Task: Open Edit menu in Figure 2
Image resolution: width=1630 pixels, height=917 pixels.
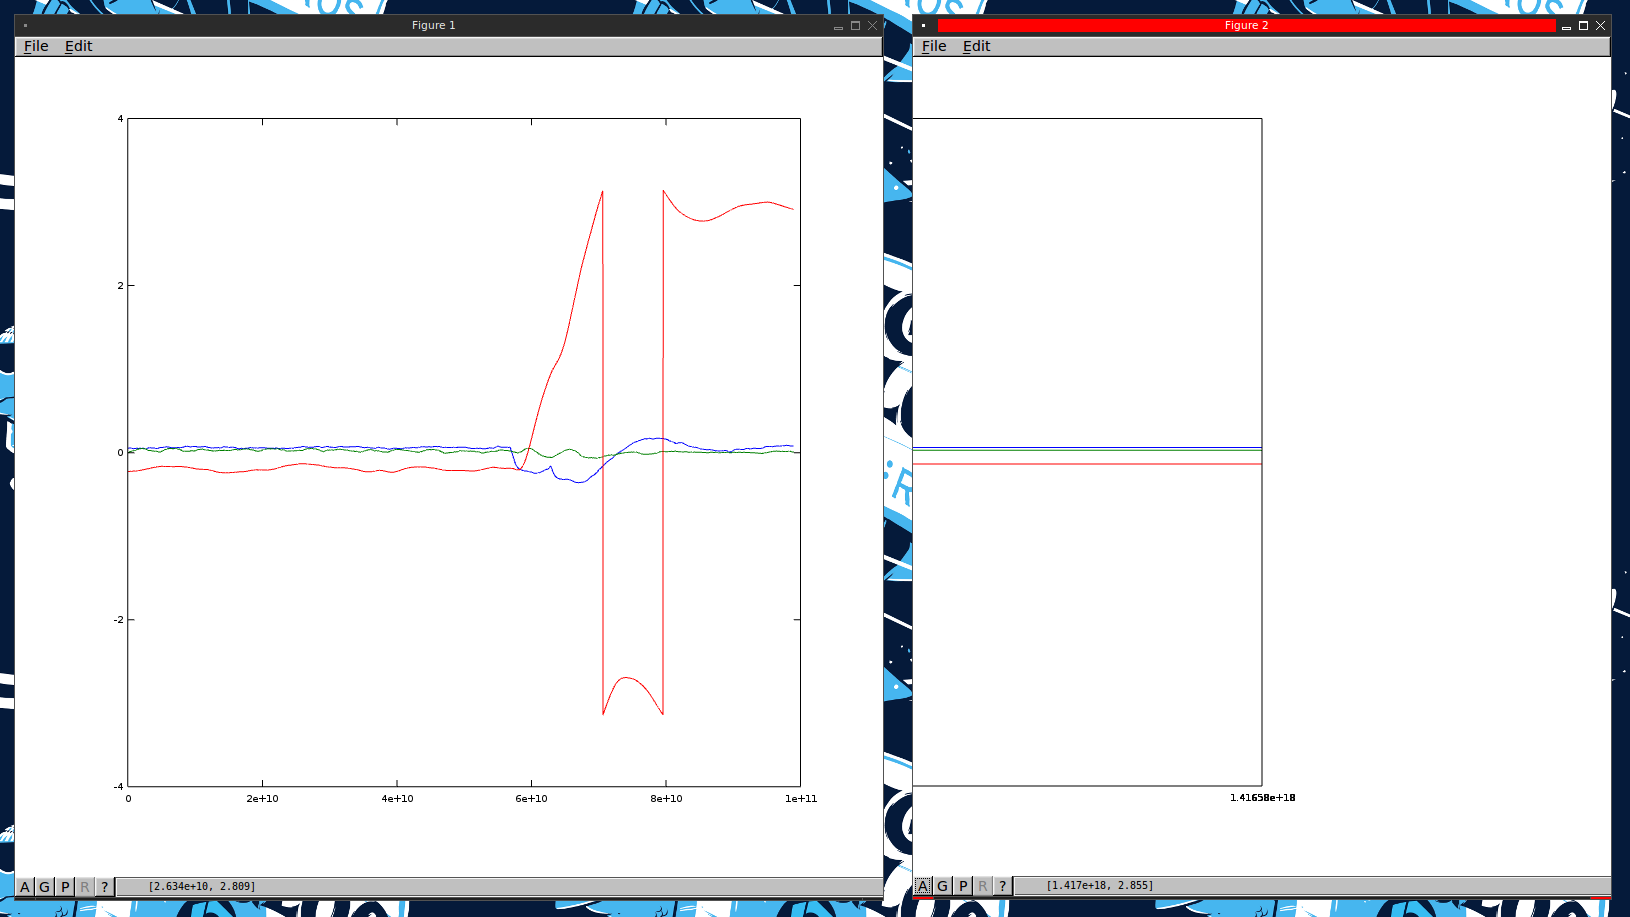Action: pos(976,46)
